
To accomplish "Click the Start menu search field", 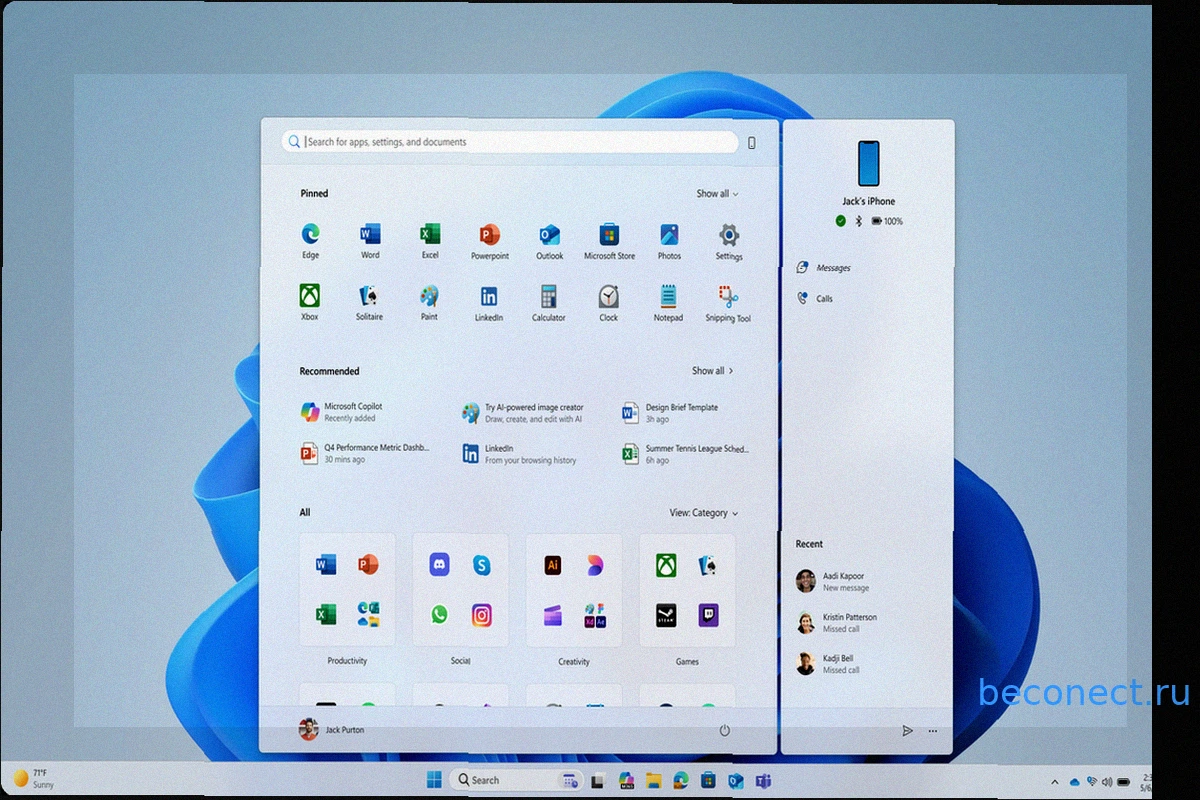I will pos(510,142).
